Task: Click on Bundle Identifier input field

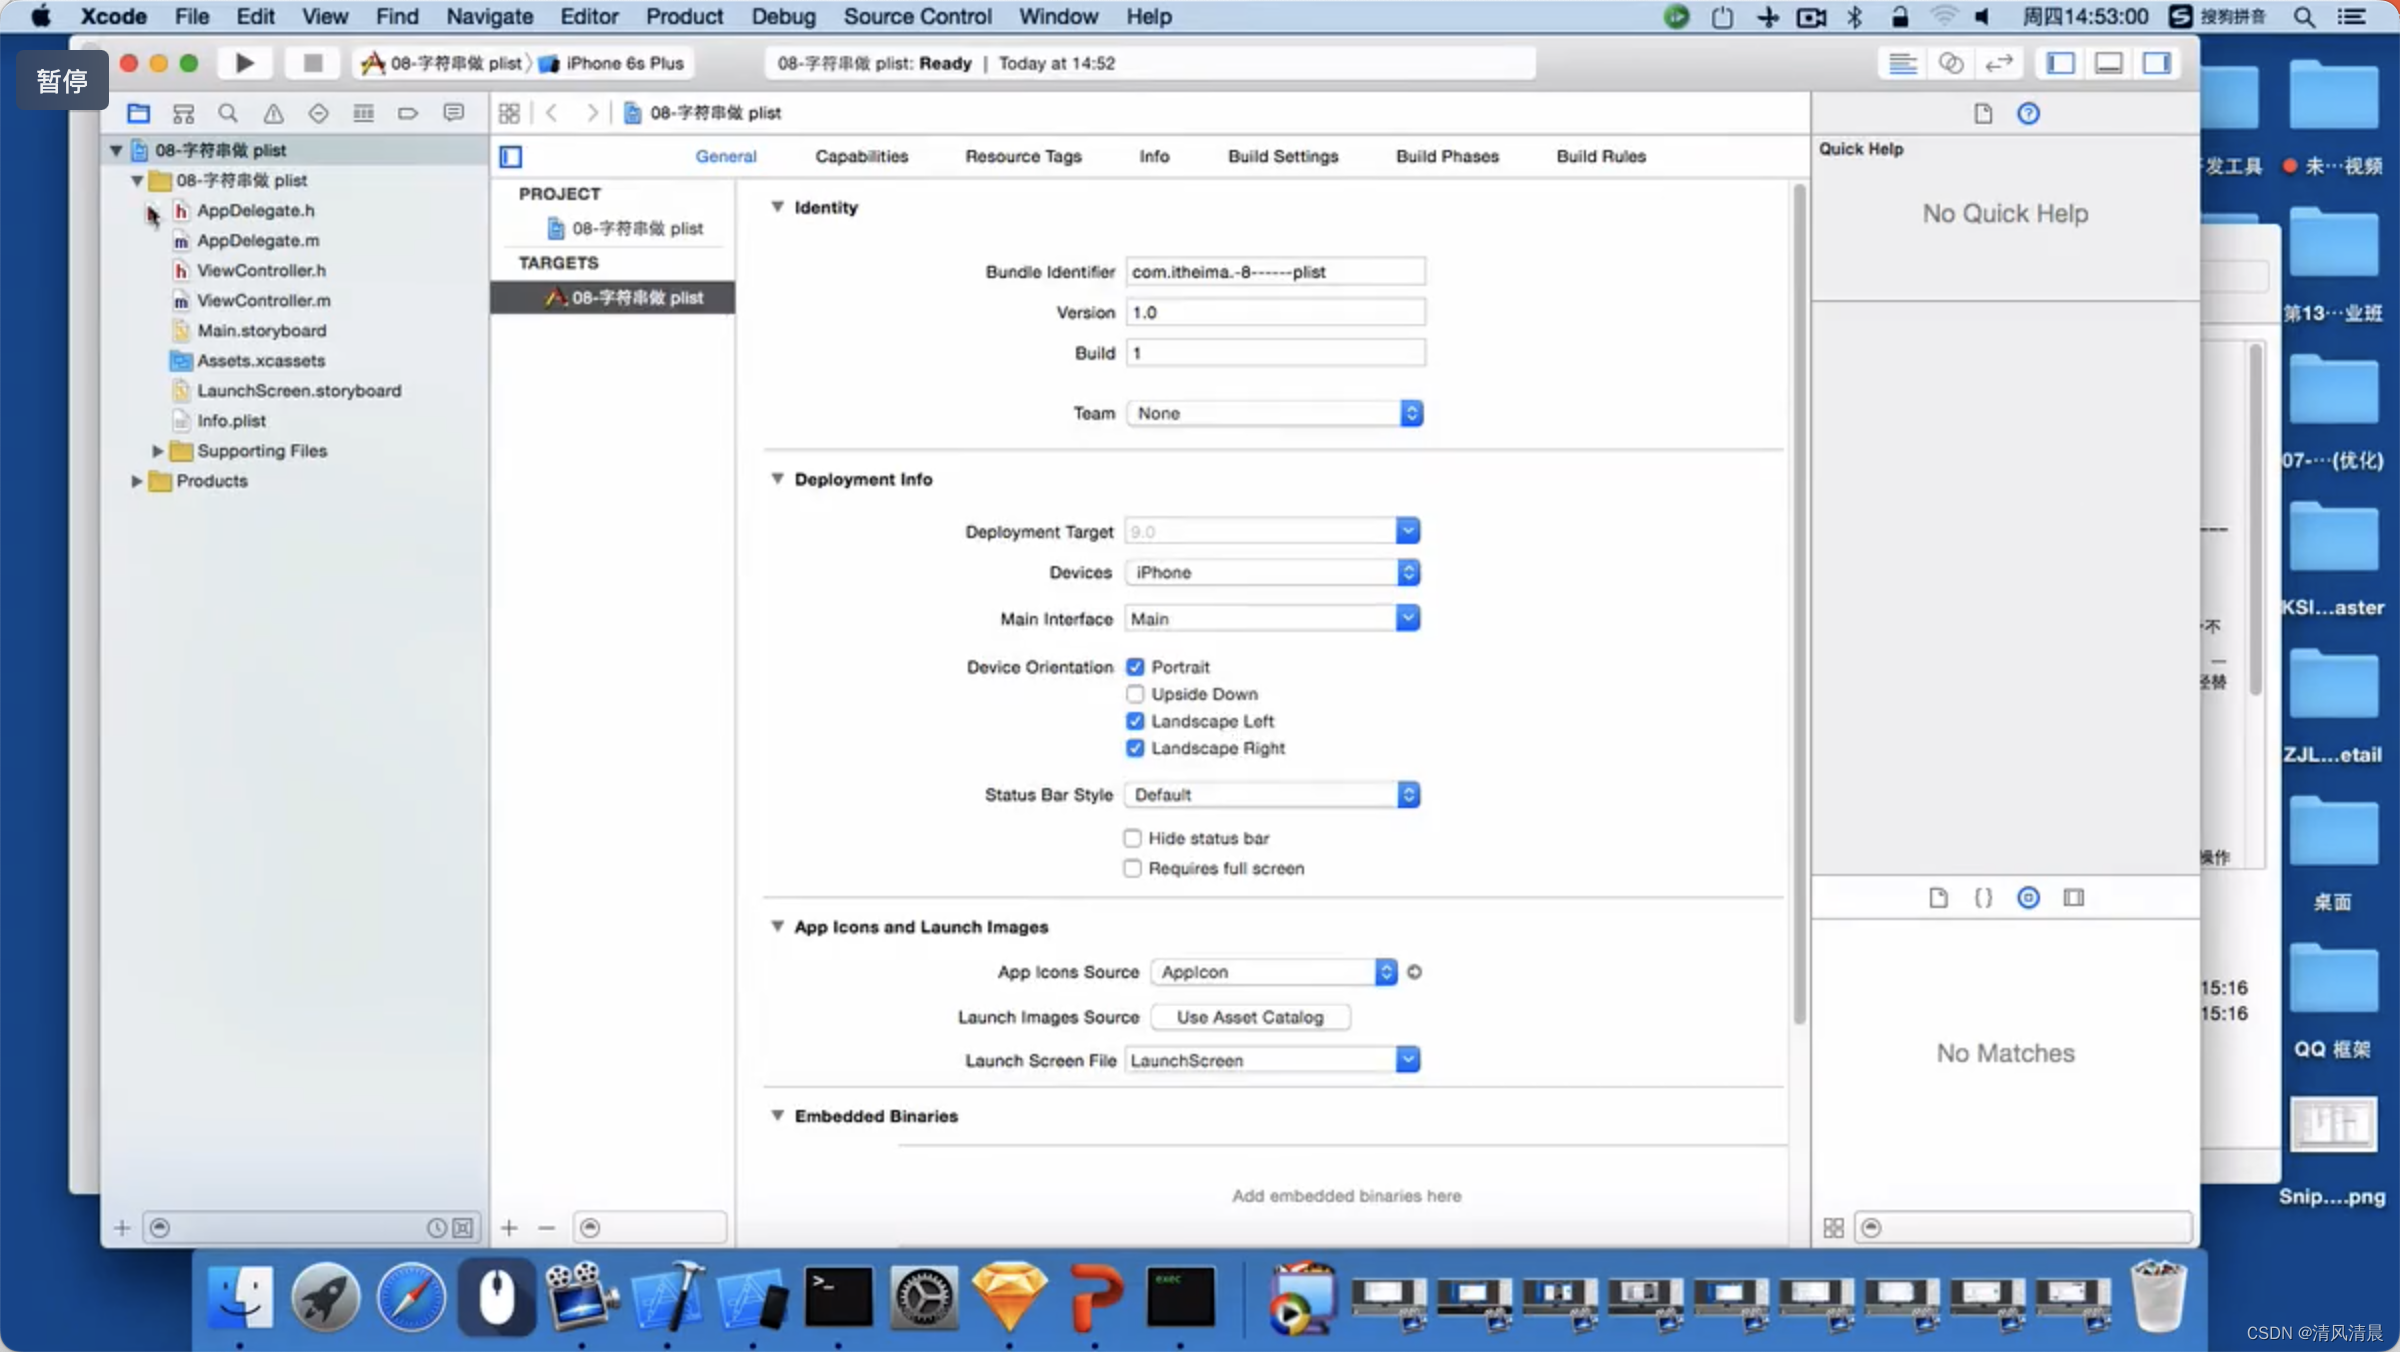Action: coord(1276,270)
